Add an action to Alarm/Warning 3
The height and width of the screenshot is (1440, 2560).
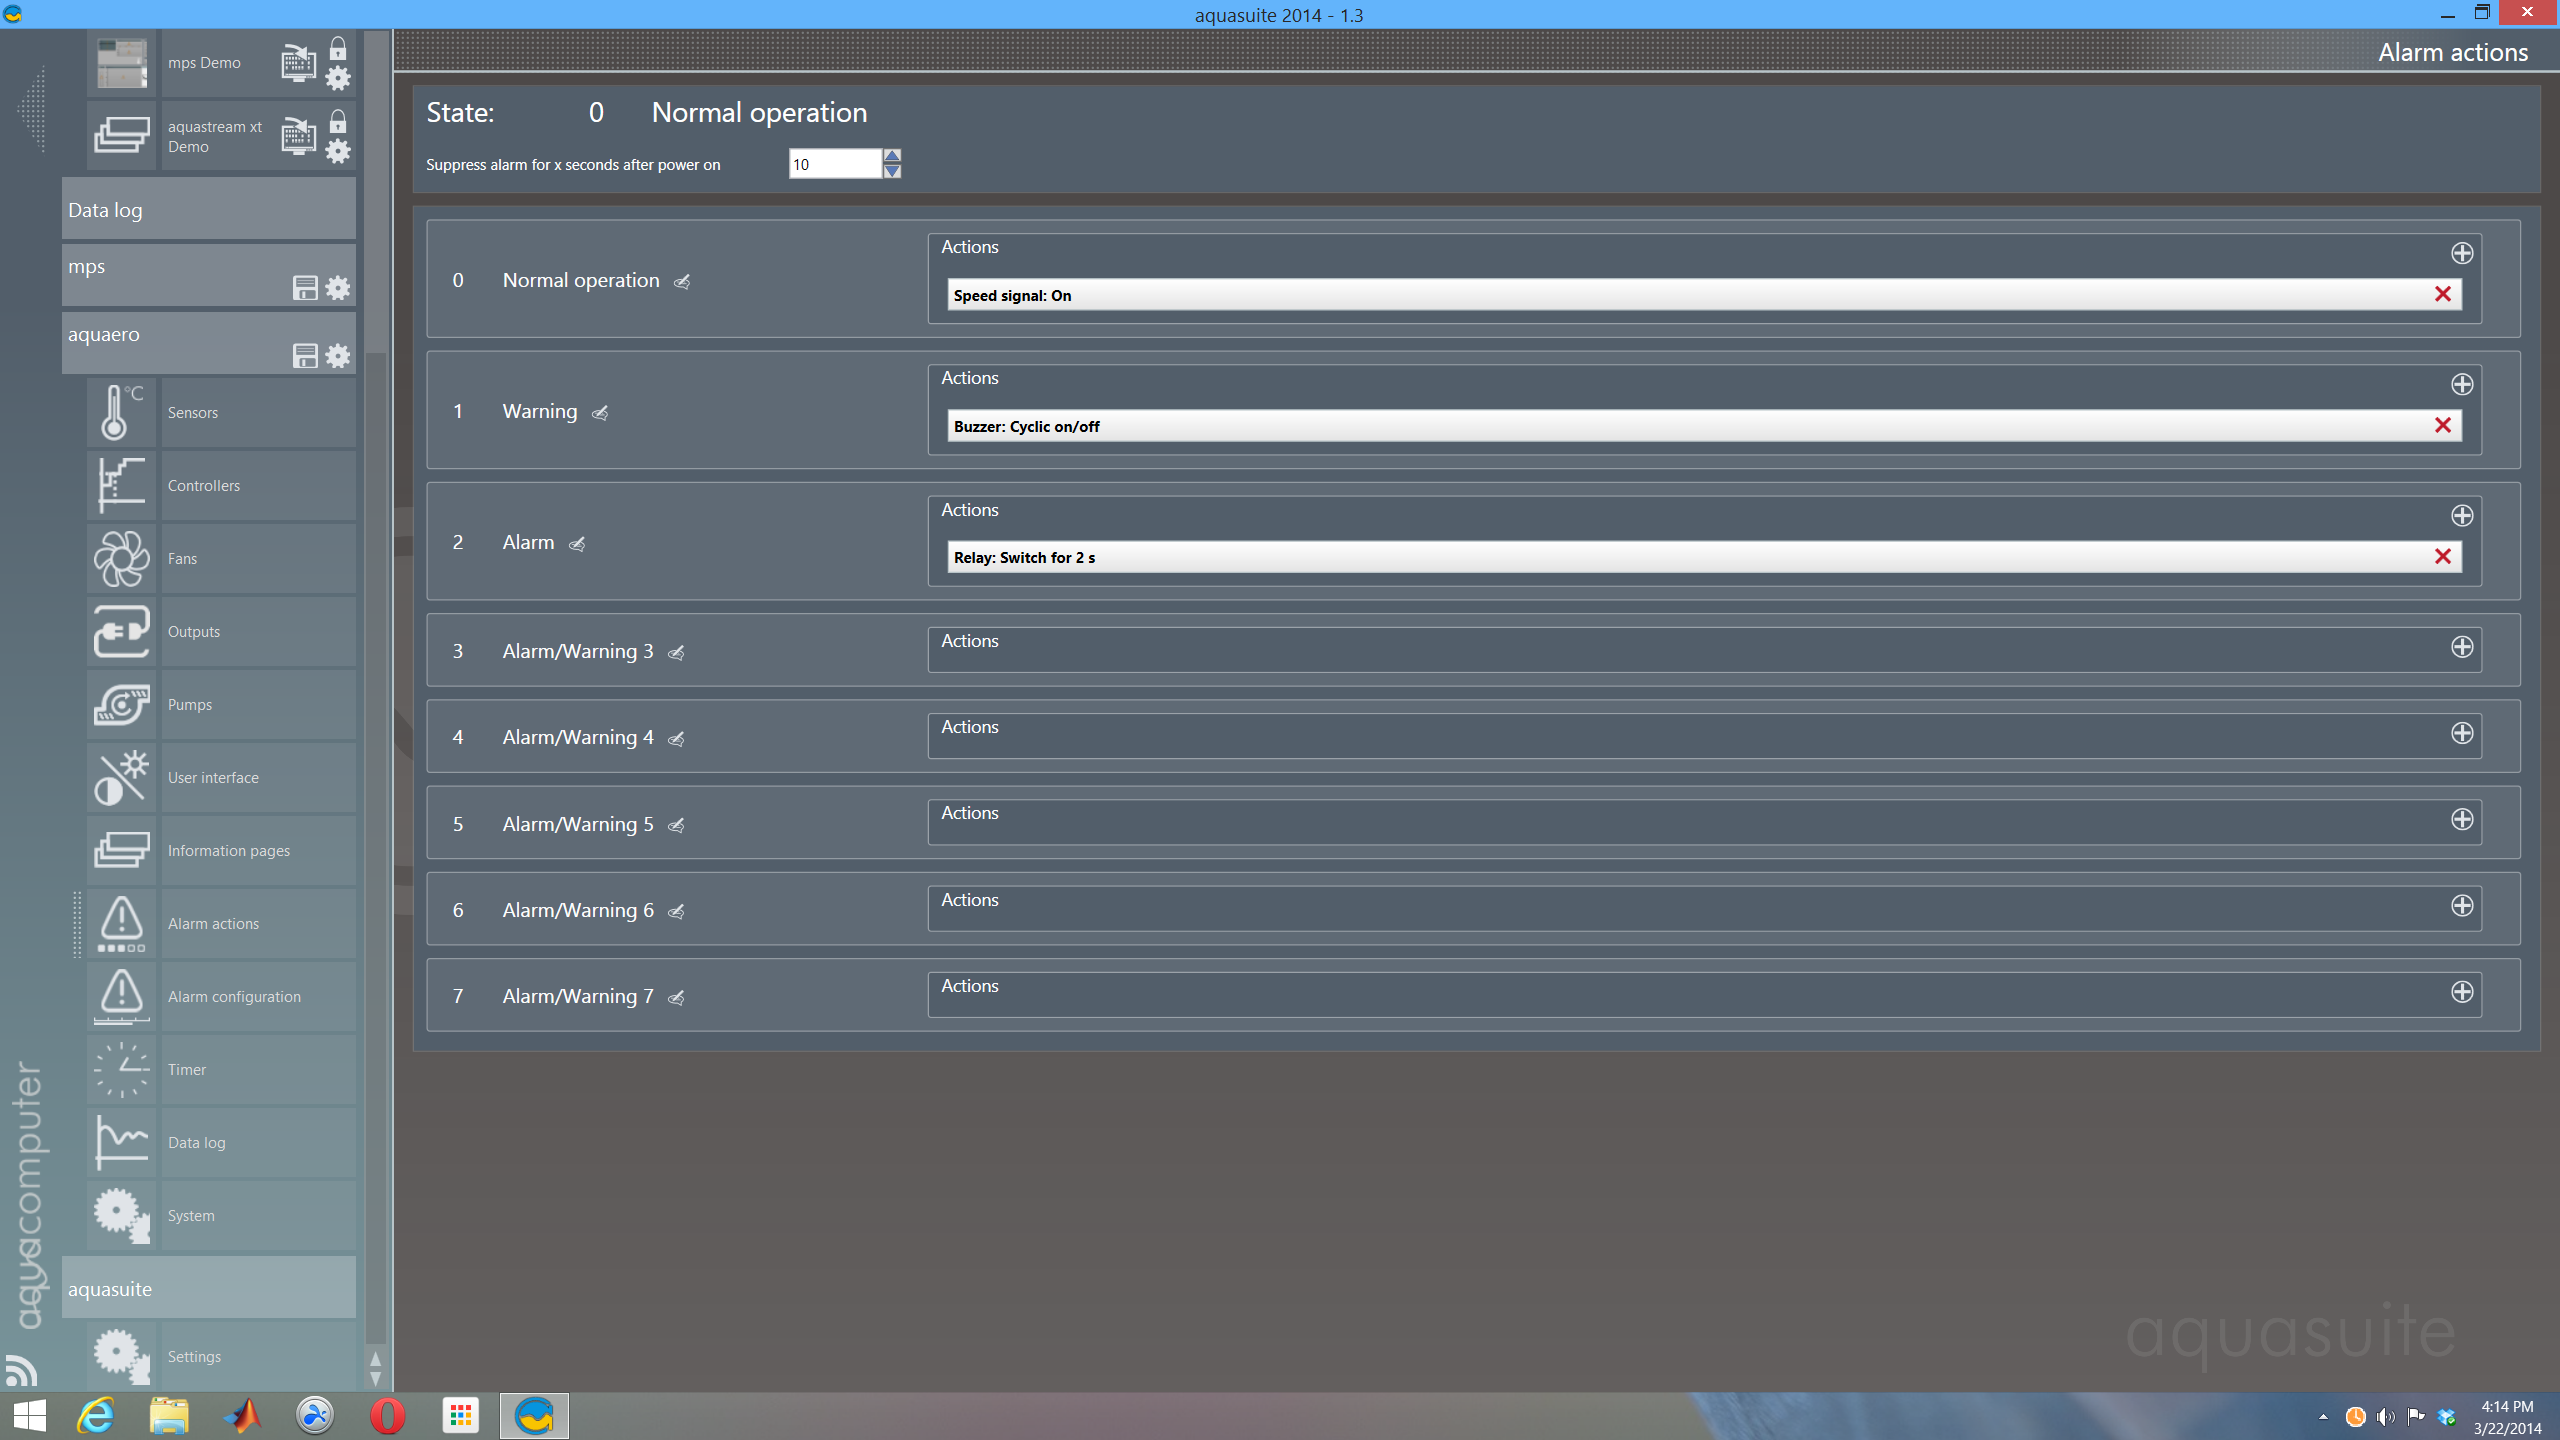coord(2461,647)
